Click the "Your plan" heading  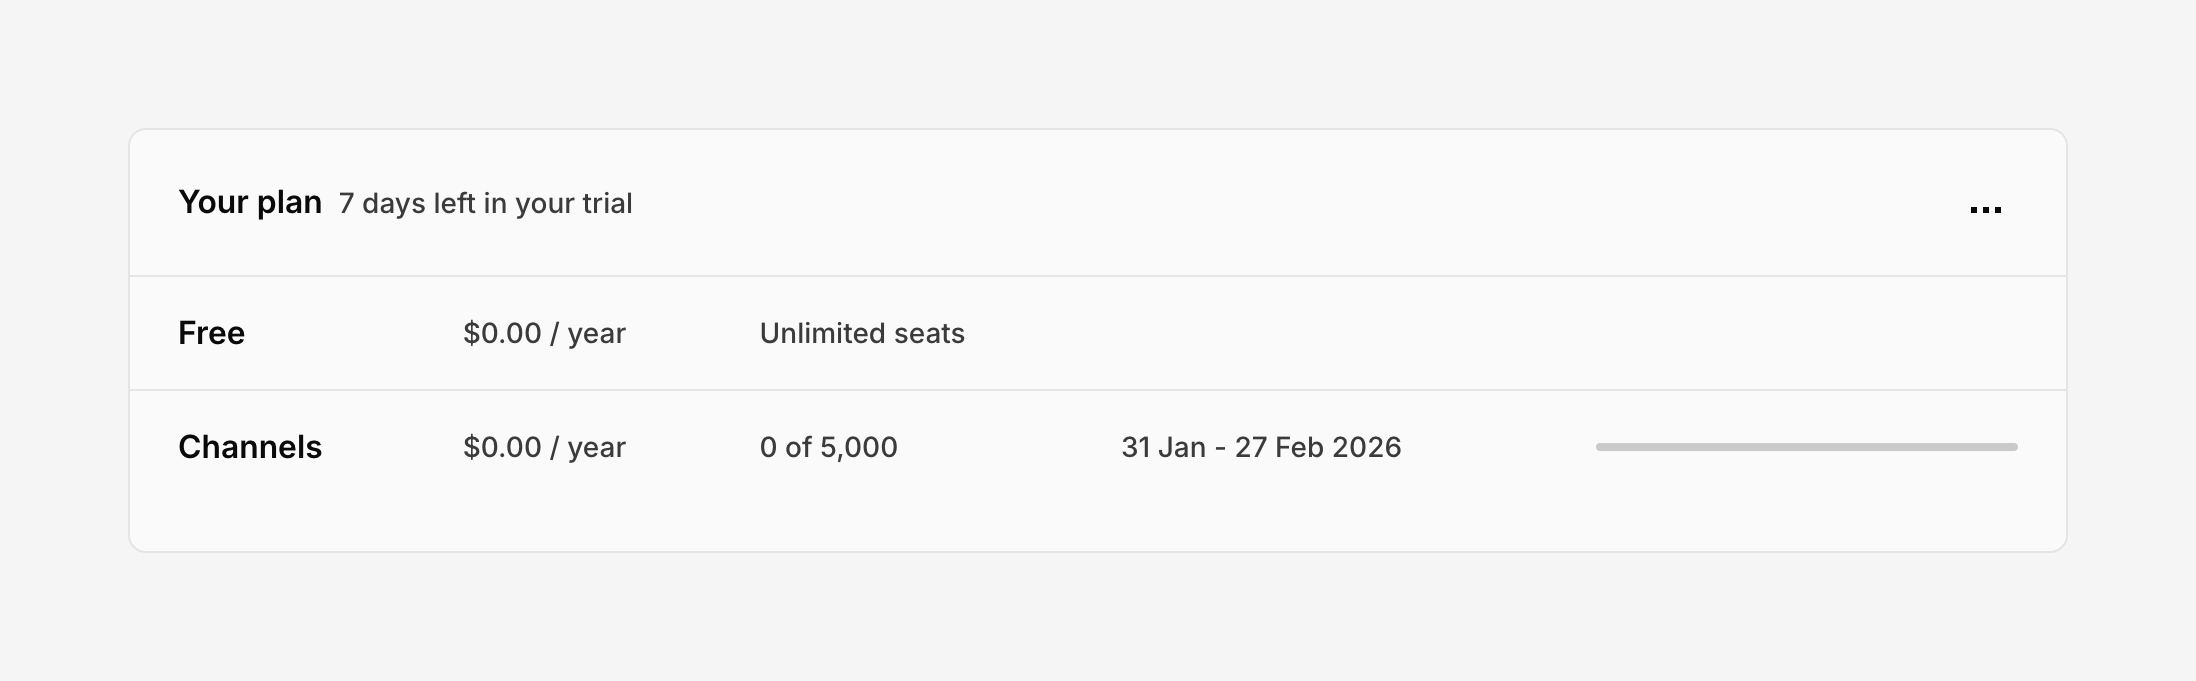pyautogui.click(x=250, y=203)
